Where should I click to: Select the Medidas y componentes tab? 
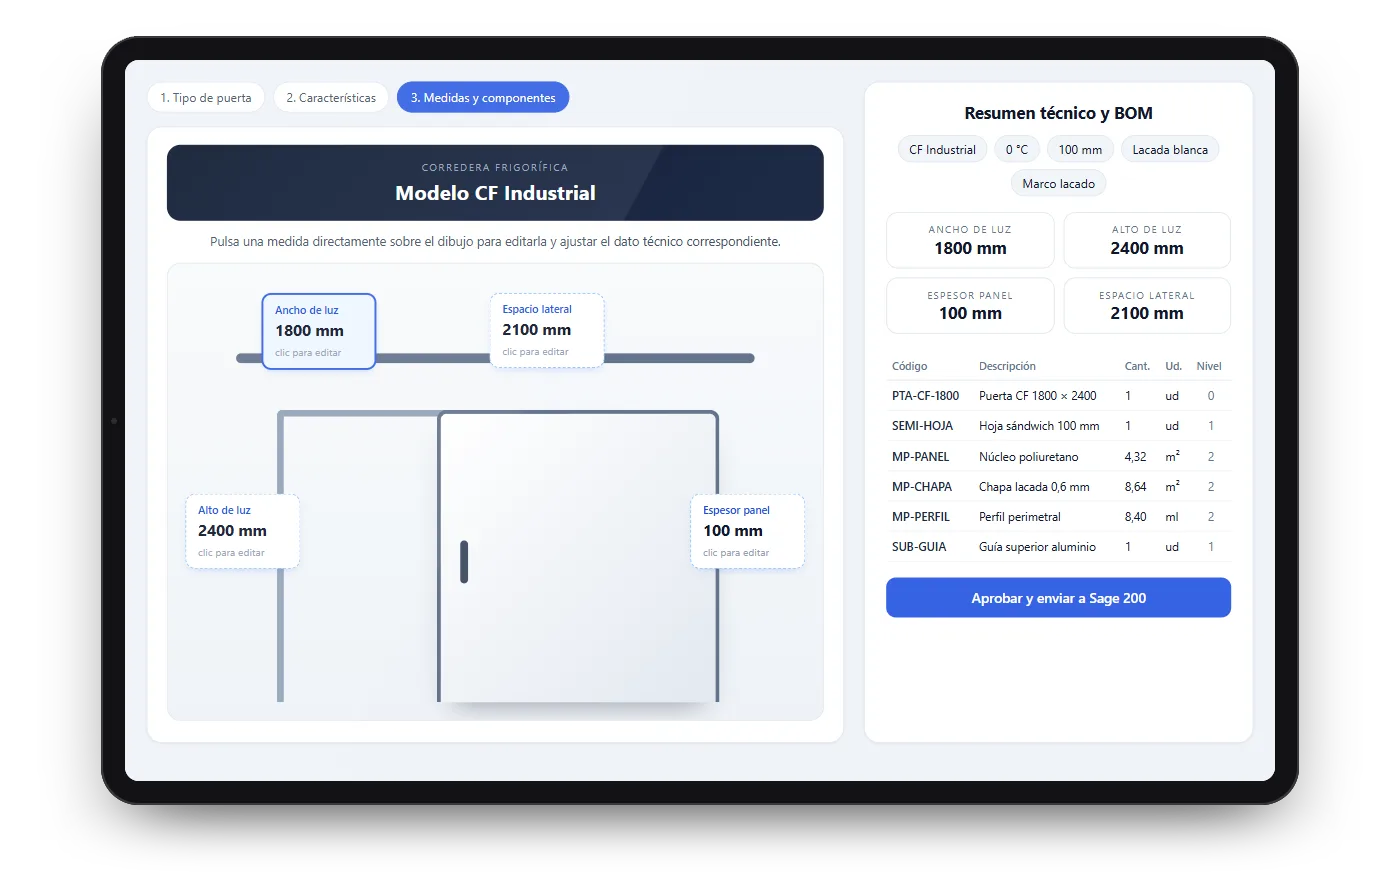(483, 98)
